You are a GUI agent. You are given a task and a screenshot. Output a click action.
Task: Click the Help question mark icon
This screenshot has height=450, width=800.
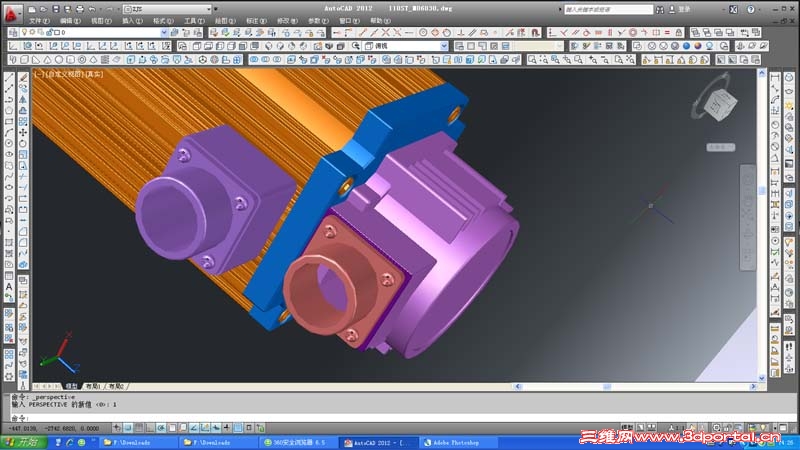click(x=751, y=9)
